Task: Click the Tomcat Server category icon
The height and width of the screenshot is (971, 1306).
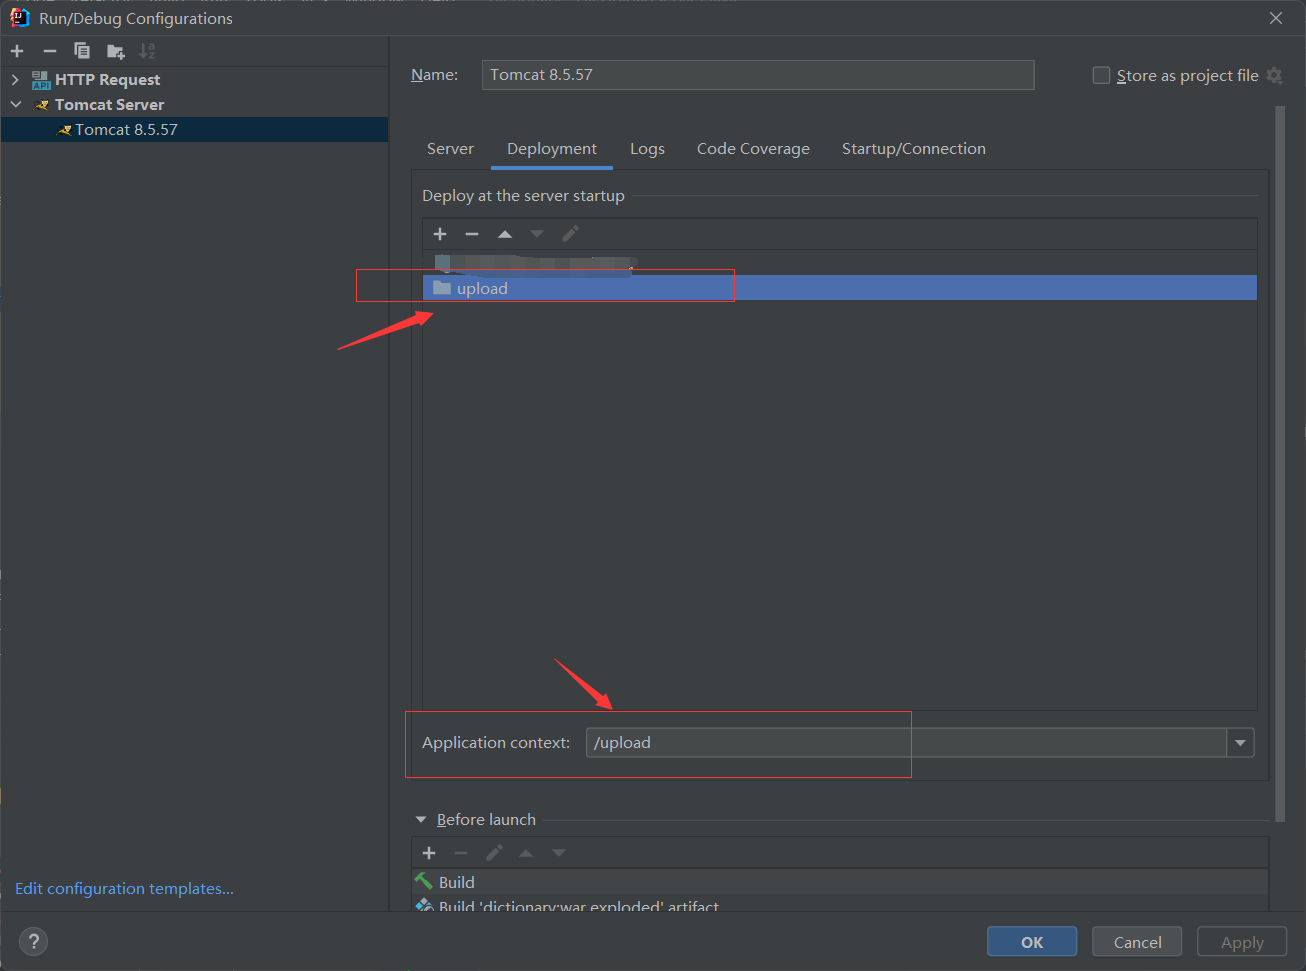Action: (42, 105)
